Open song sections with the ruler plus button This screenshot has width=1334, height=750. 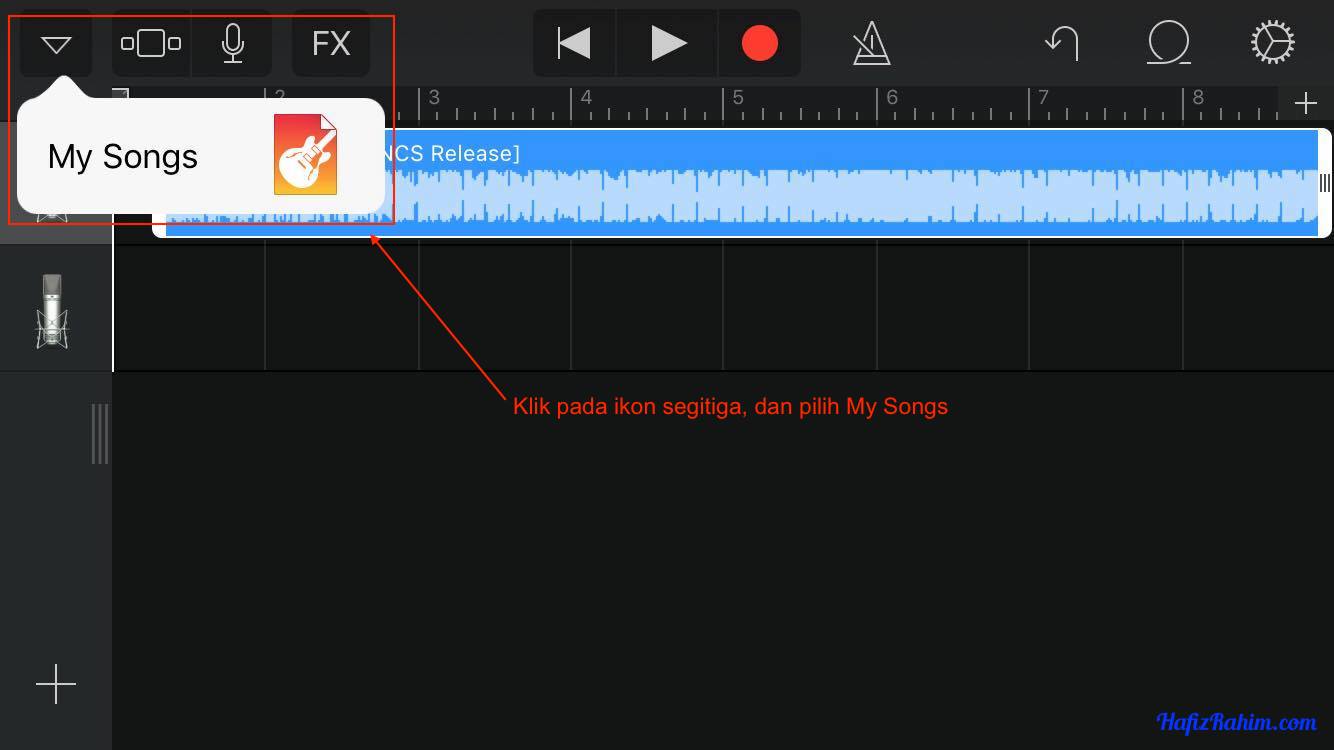[1305, 104]
